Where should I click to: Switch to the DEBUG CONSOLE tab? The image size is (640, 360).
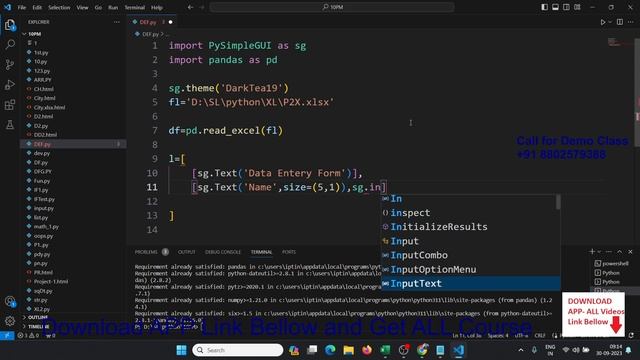[223, 252]
